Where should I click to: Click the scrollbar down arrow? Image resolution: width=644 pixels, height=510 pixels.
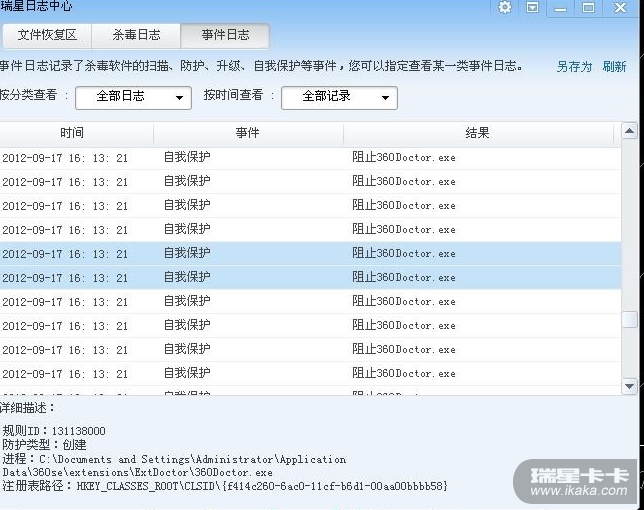pos(629,386)
